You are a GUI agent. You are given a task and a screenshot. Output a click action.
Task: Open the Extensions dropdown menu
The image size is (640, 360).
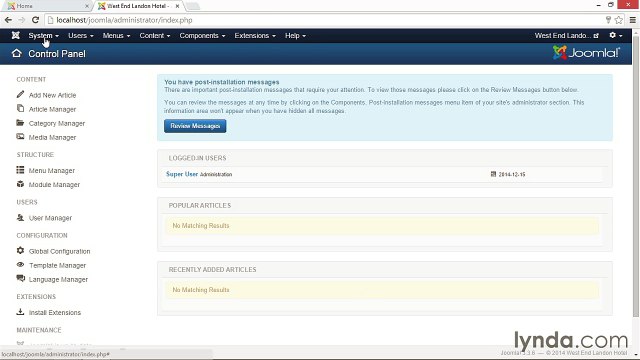[255, 36]
